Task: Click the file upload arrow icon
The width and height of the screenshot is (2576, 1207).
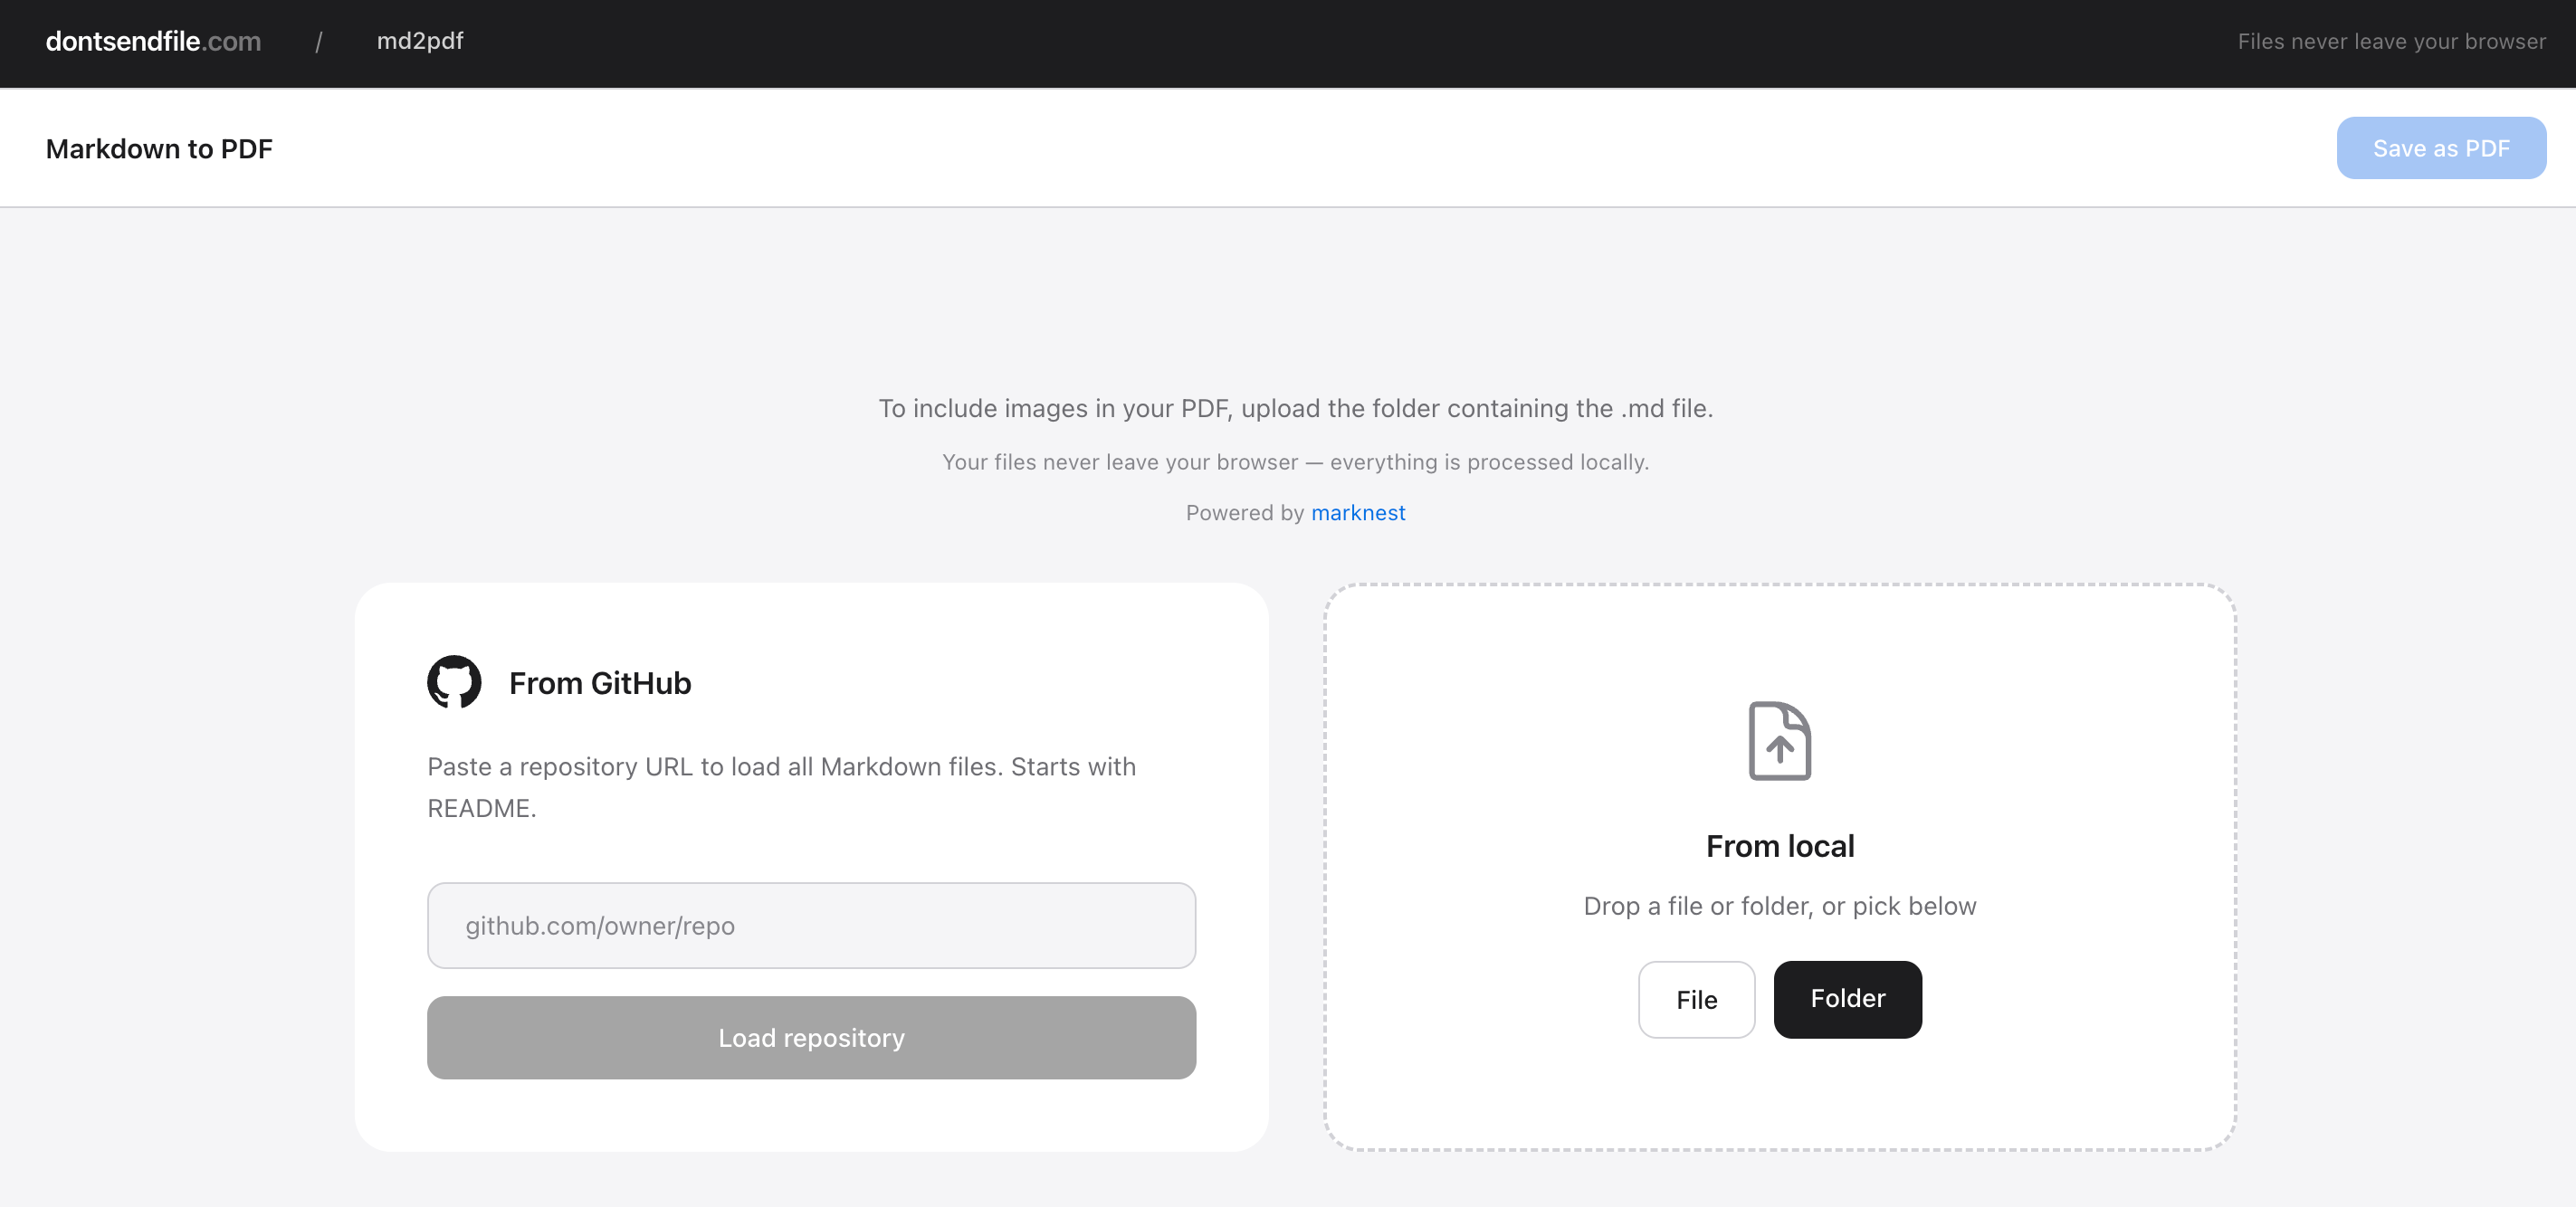Action: coord(1779,741)
